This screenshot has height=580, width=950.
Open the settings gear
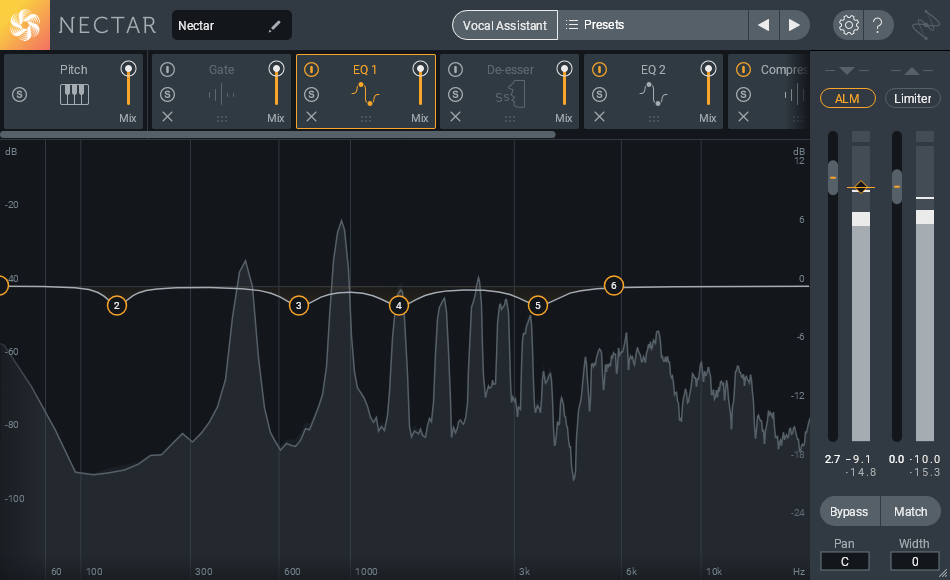(848, 25)
